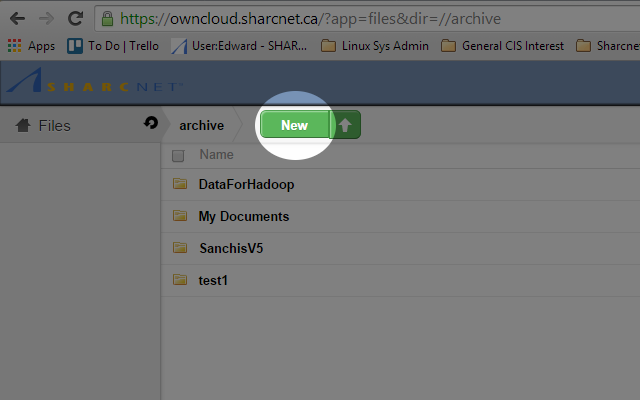The width and height of the screenshot is (640, 400).
Task: Click the browser back arrow
Action: click(17, 18)
